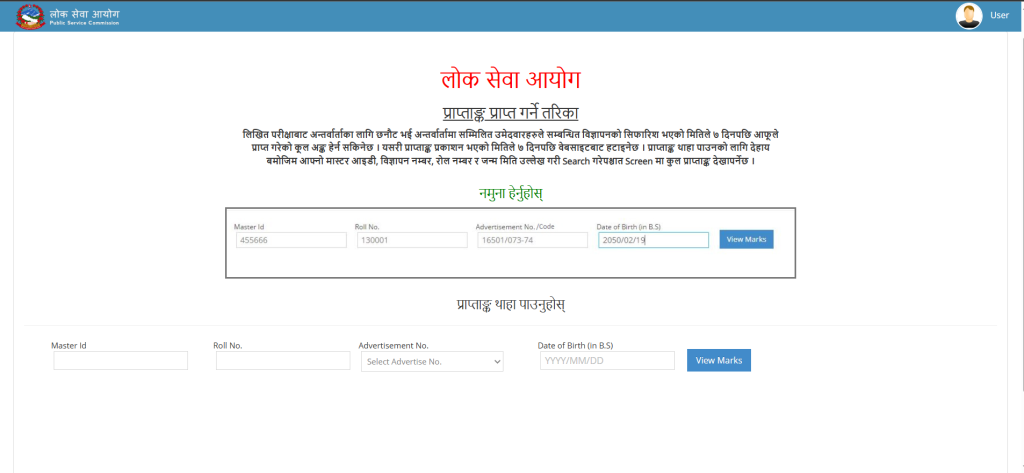This screenshot has height=473, width=1024.
Task: Open the User avatar profile picture
Action: point(969,16)
